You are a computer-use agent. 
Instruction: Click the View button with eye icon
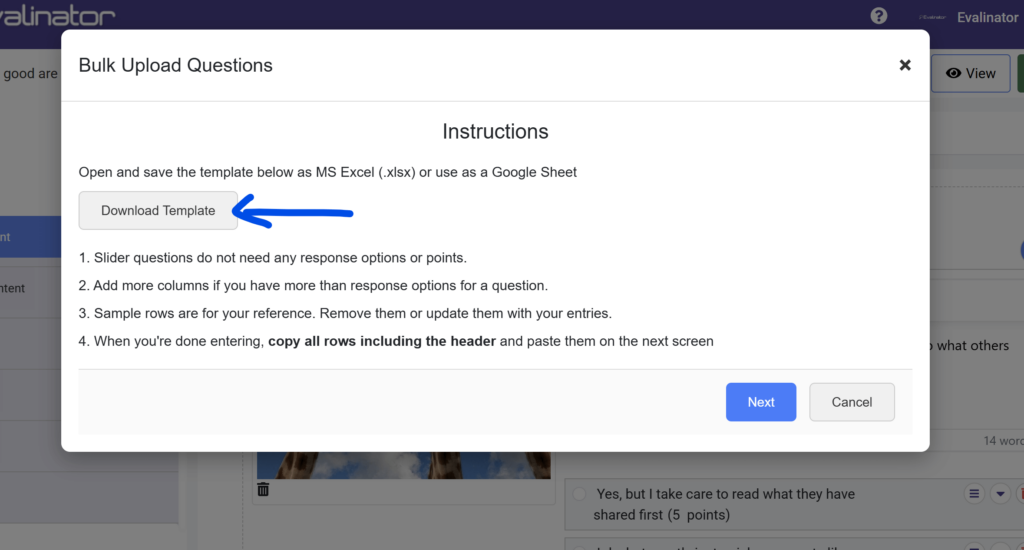click(970, 73)
